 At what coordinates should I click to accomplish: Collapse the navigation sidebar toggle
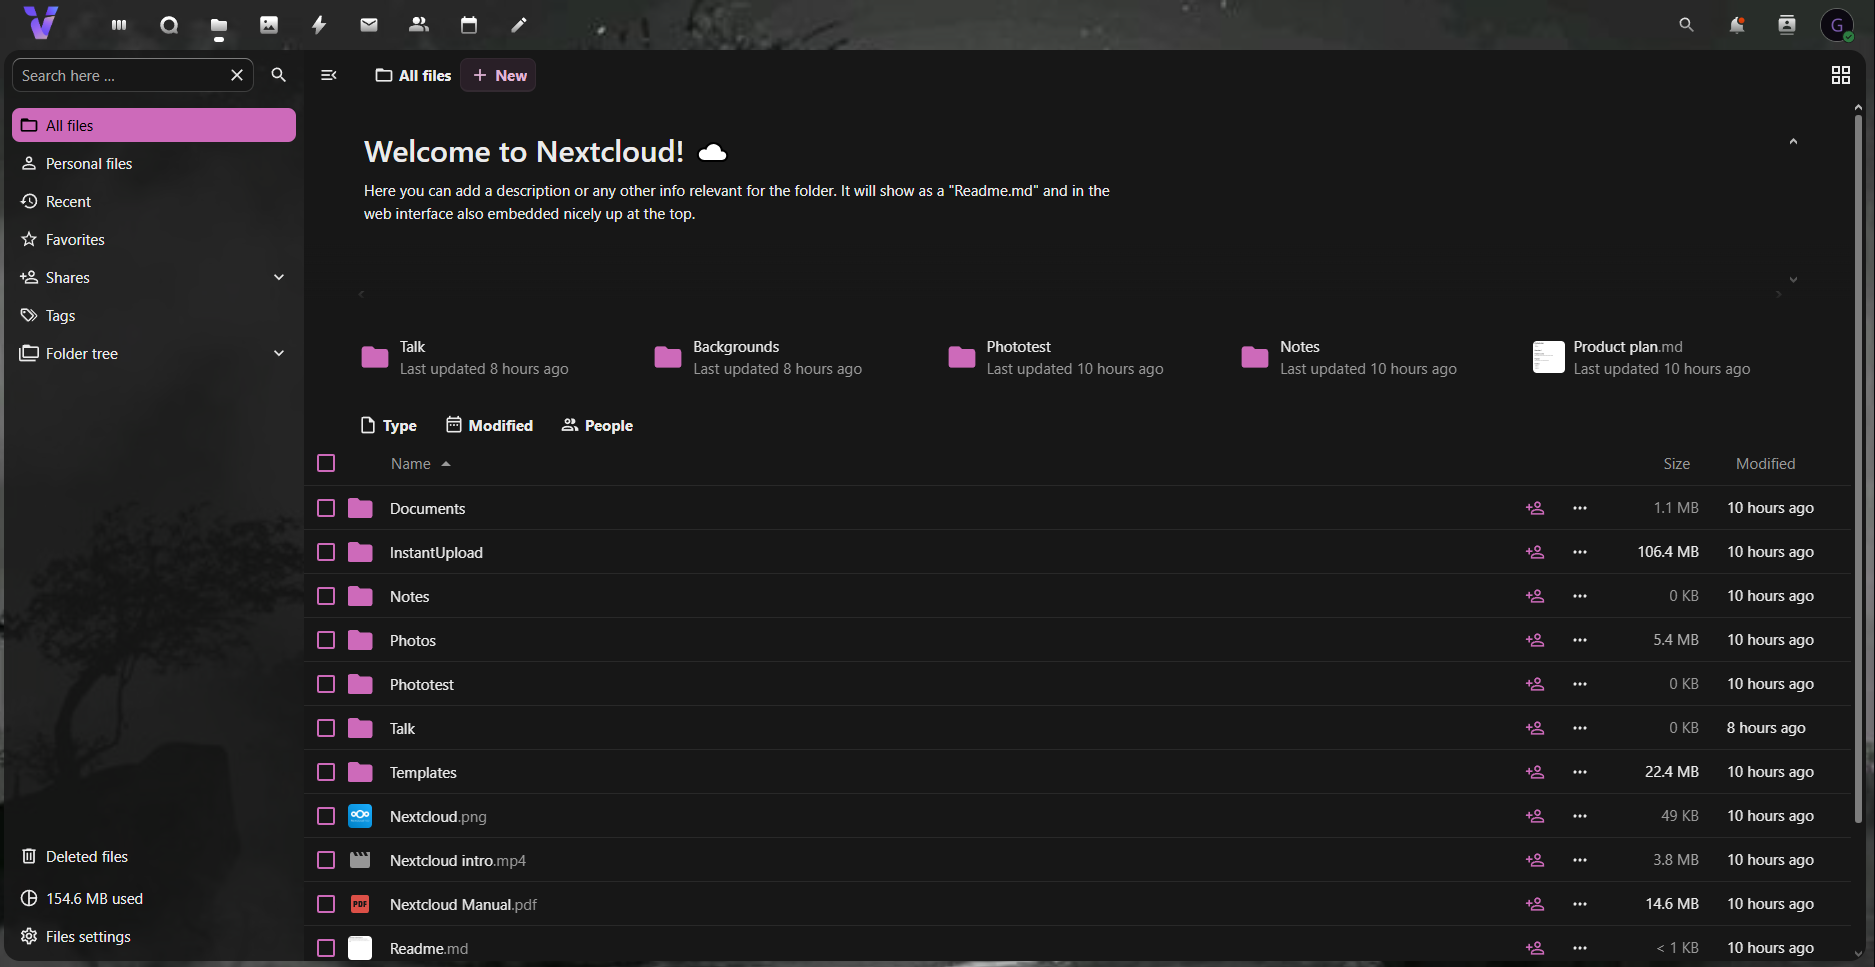tap(328, 75)
